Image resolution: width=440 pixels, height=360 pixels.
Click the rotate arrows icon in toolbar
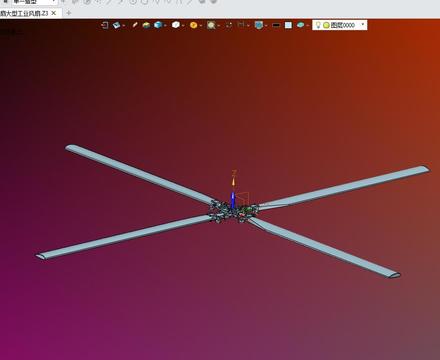pyautogui.click(x=229, y=25)
